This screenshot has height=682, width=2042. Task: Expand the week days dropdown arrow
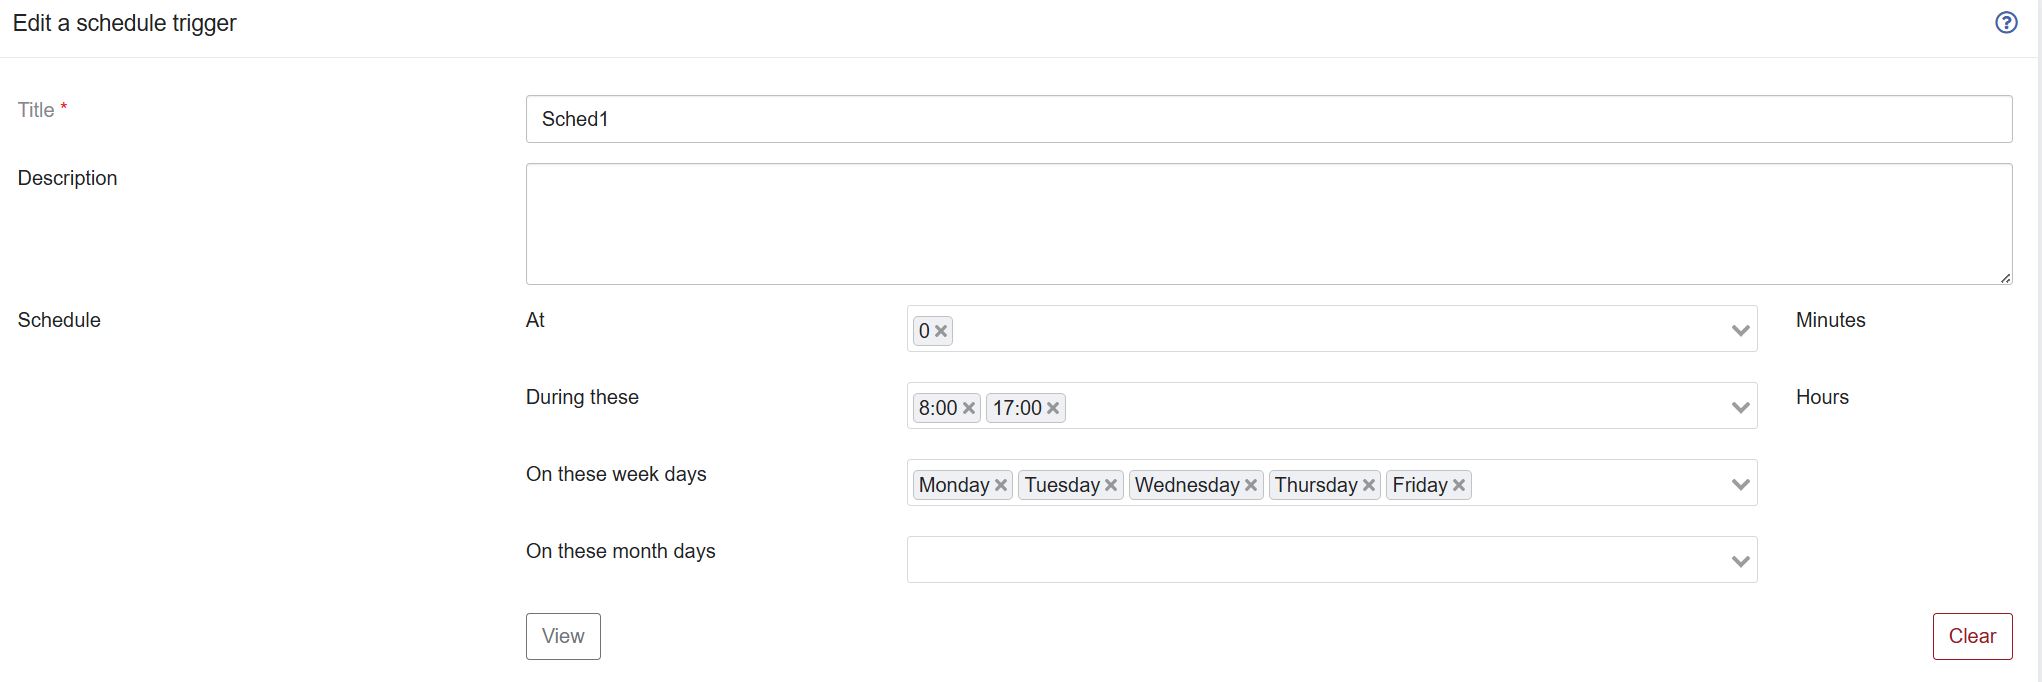[x=1740, y=484]
